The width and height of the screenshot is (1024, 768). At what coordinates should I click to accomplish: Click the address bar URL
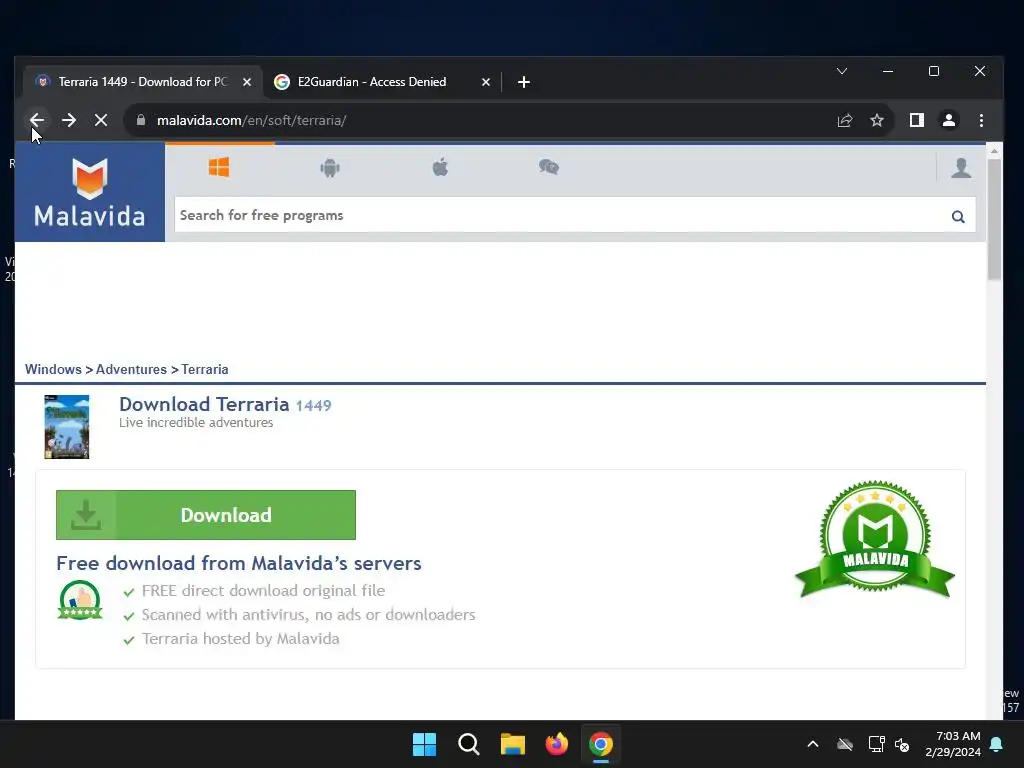[251, 120]
